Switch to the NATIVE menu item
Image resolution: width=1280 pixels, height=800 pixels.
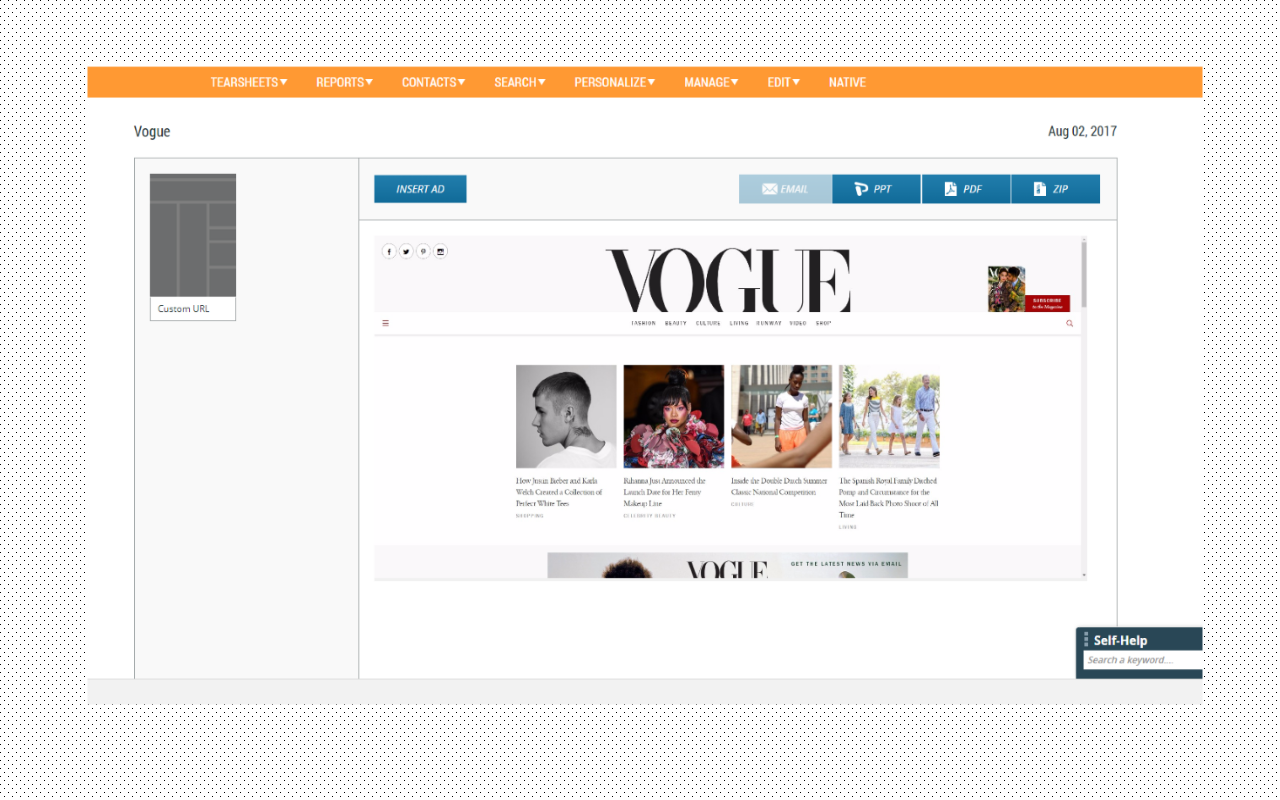click(x=847, y=82)
